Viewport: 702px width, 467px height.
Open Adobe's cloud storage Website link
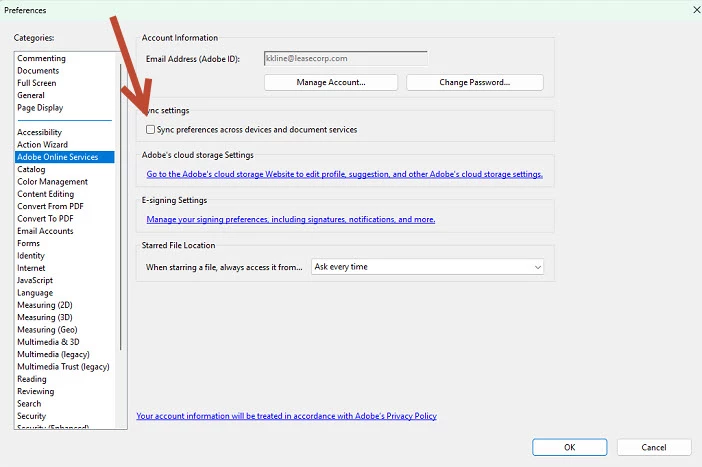(x=344, y=174)
